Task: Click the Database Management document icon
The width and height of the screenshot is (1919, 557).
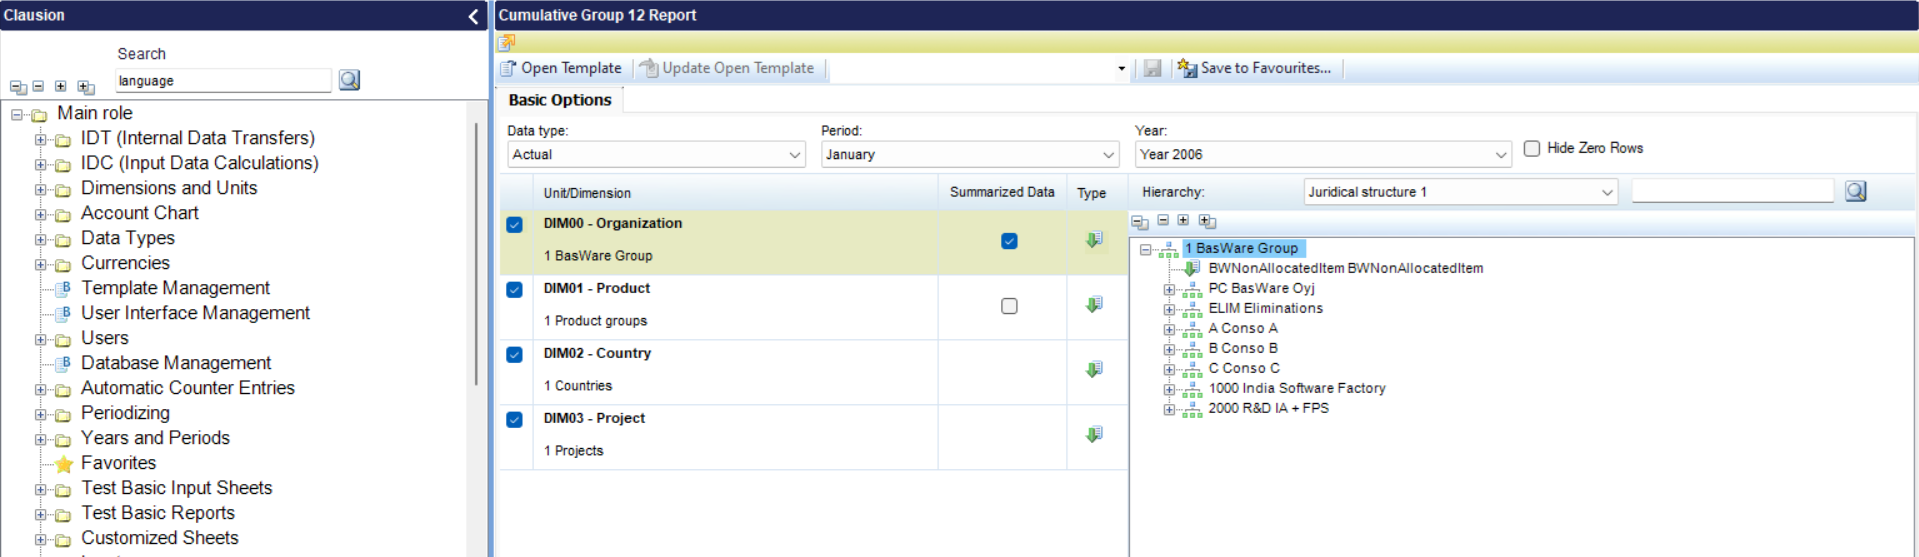Action: (64, 363)
